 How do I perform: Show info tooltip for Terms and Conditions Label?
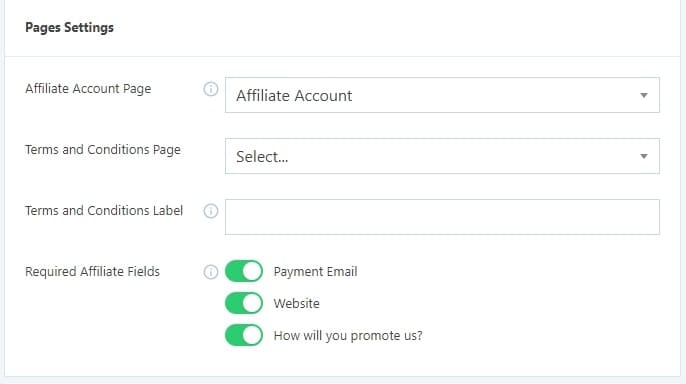[210, 211]
